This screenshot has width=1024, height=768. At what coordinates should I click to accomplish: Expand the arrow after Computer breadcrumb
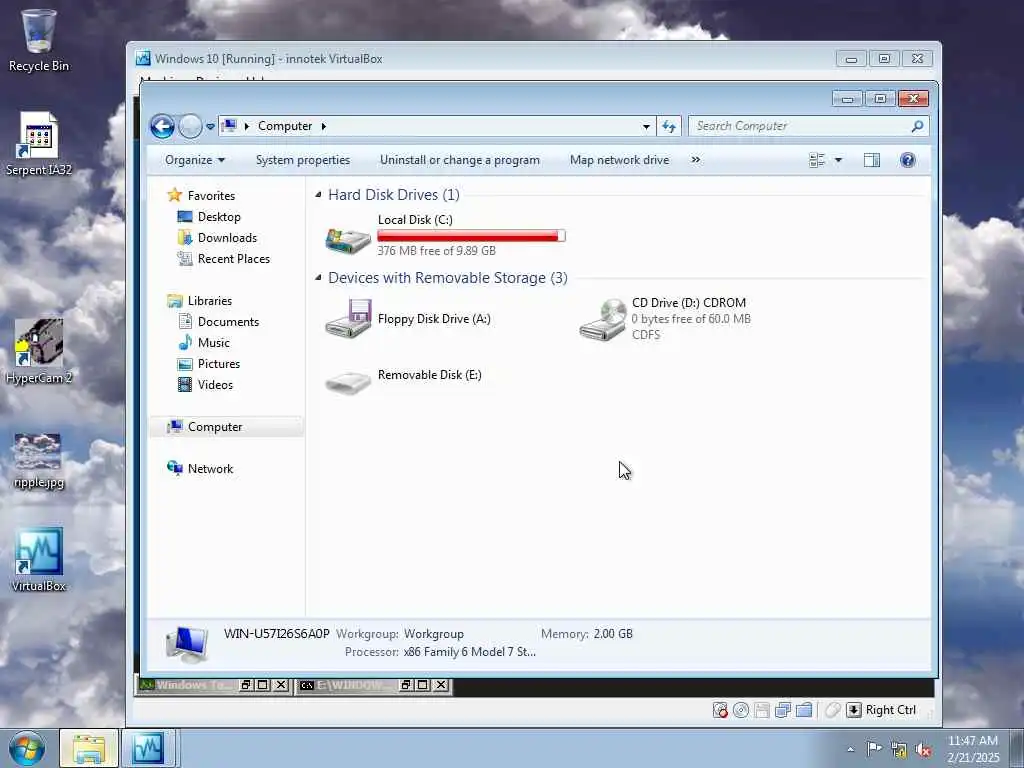pos(323,126)
